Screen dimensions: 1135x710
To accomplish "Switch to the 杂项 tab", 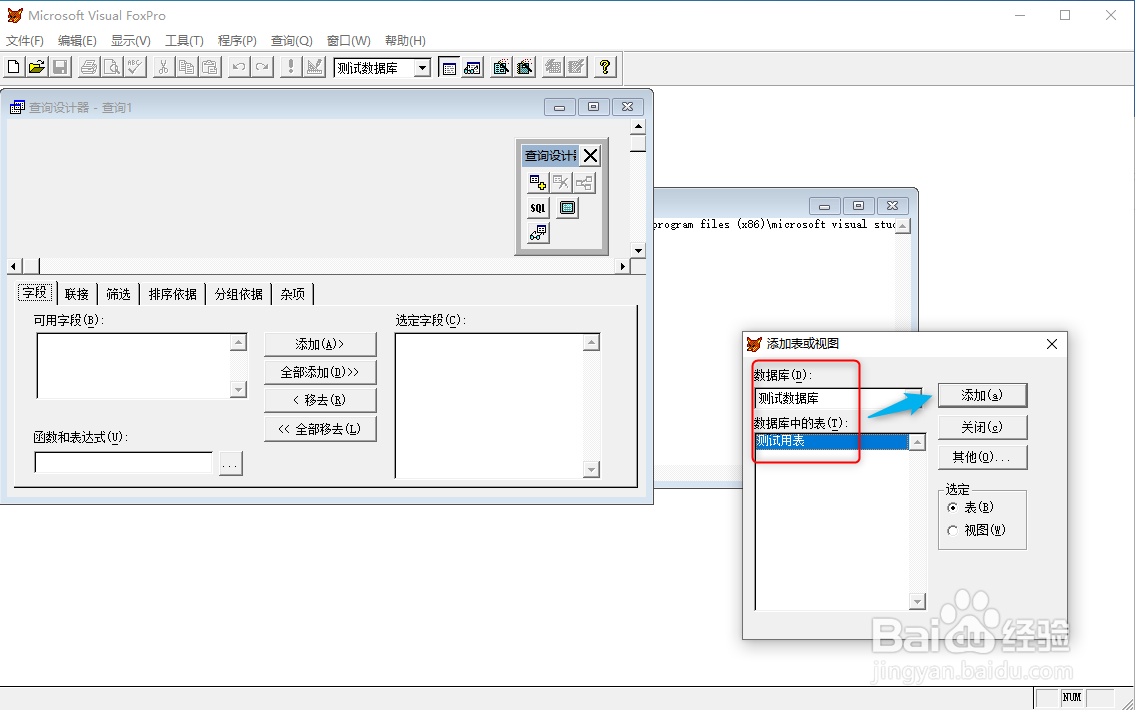I will (292, 294).
